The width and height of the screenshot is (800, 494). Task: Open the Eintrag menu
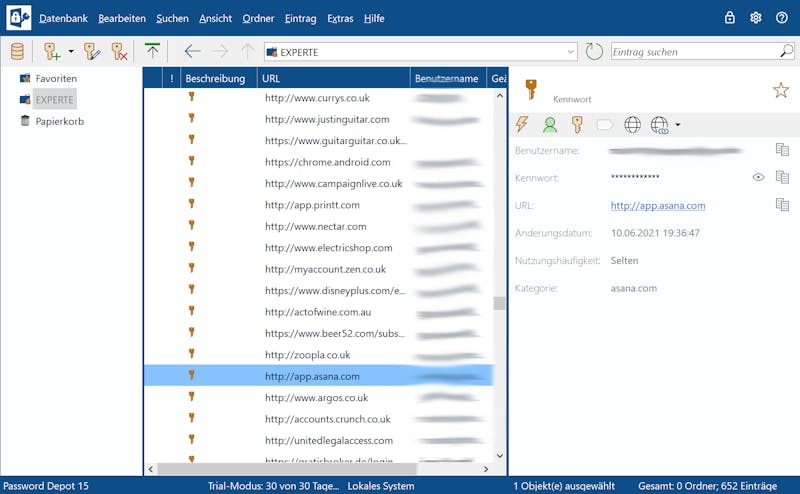pos(301,18)
